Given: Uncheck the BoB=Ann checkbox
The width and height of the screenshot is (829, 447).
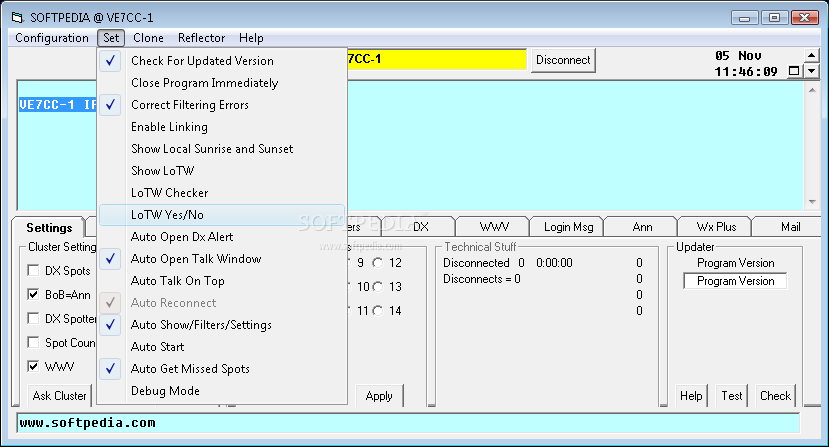Looking at the screenshot, I should click(x=33, y=295).
